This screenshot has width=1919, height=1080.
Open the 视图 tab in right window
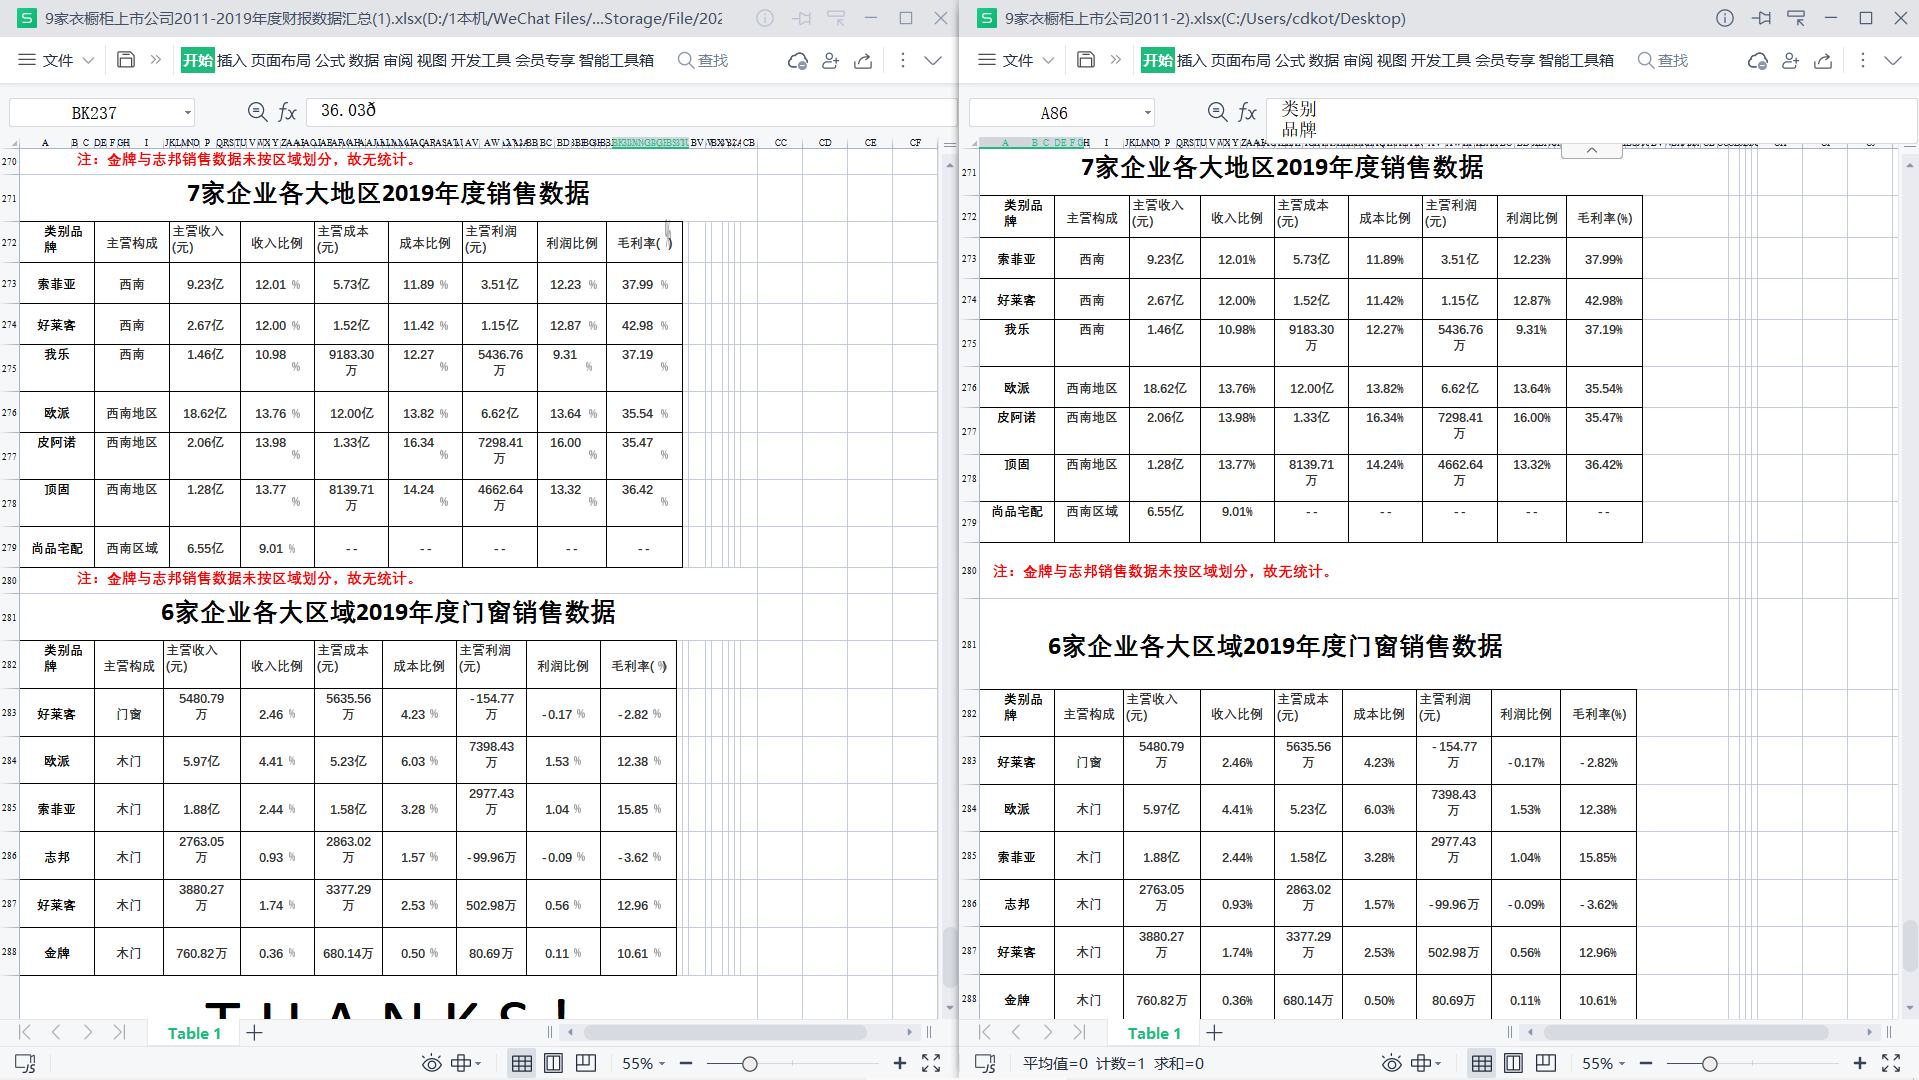pos(1392,60)
